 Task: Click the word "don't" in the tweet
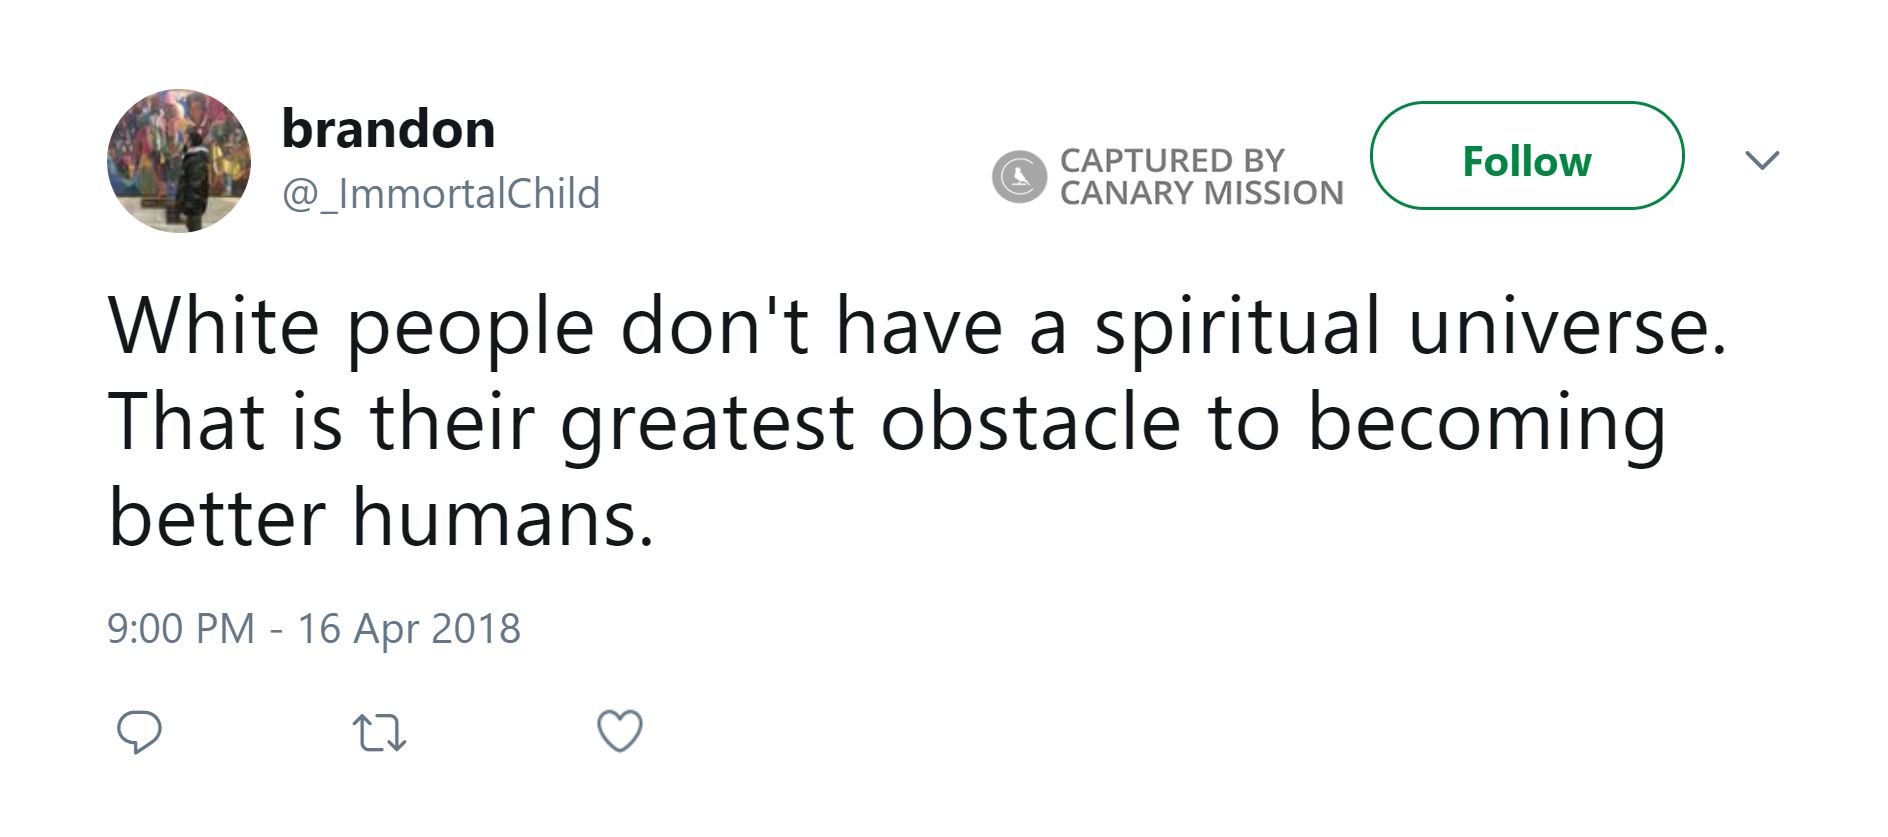pos(714,326)
